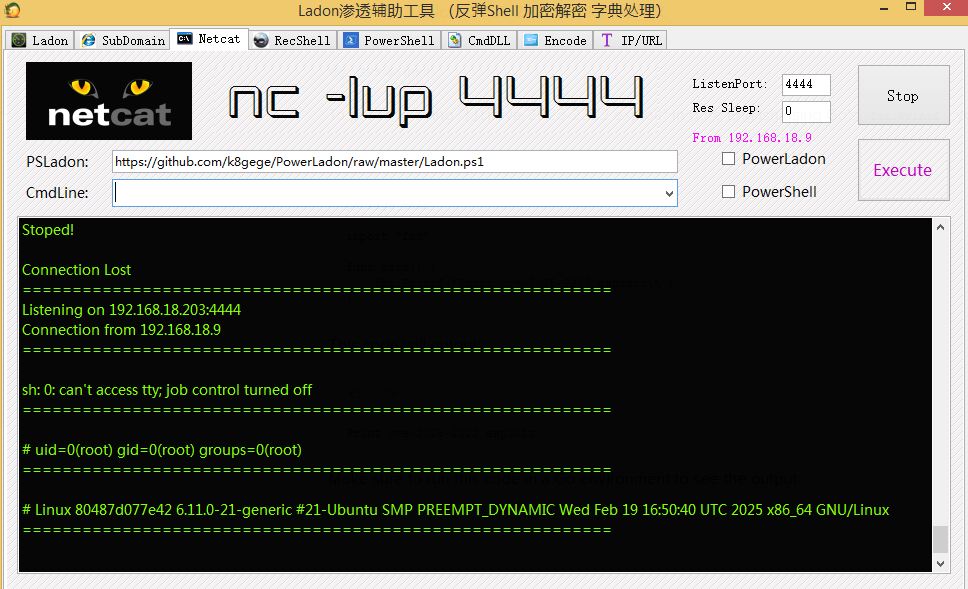968x589 pixels.
Task: Click the Ladon app icon in title bar
Action: (12, 10)
